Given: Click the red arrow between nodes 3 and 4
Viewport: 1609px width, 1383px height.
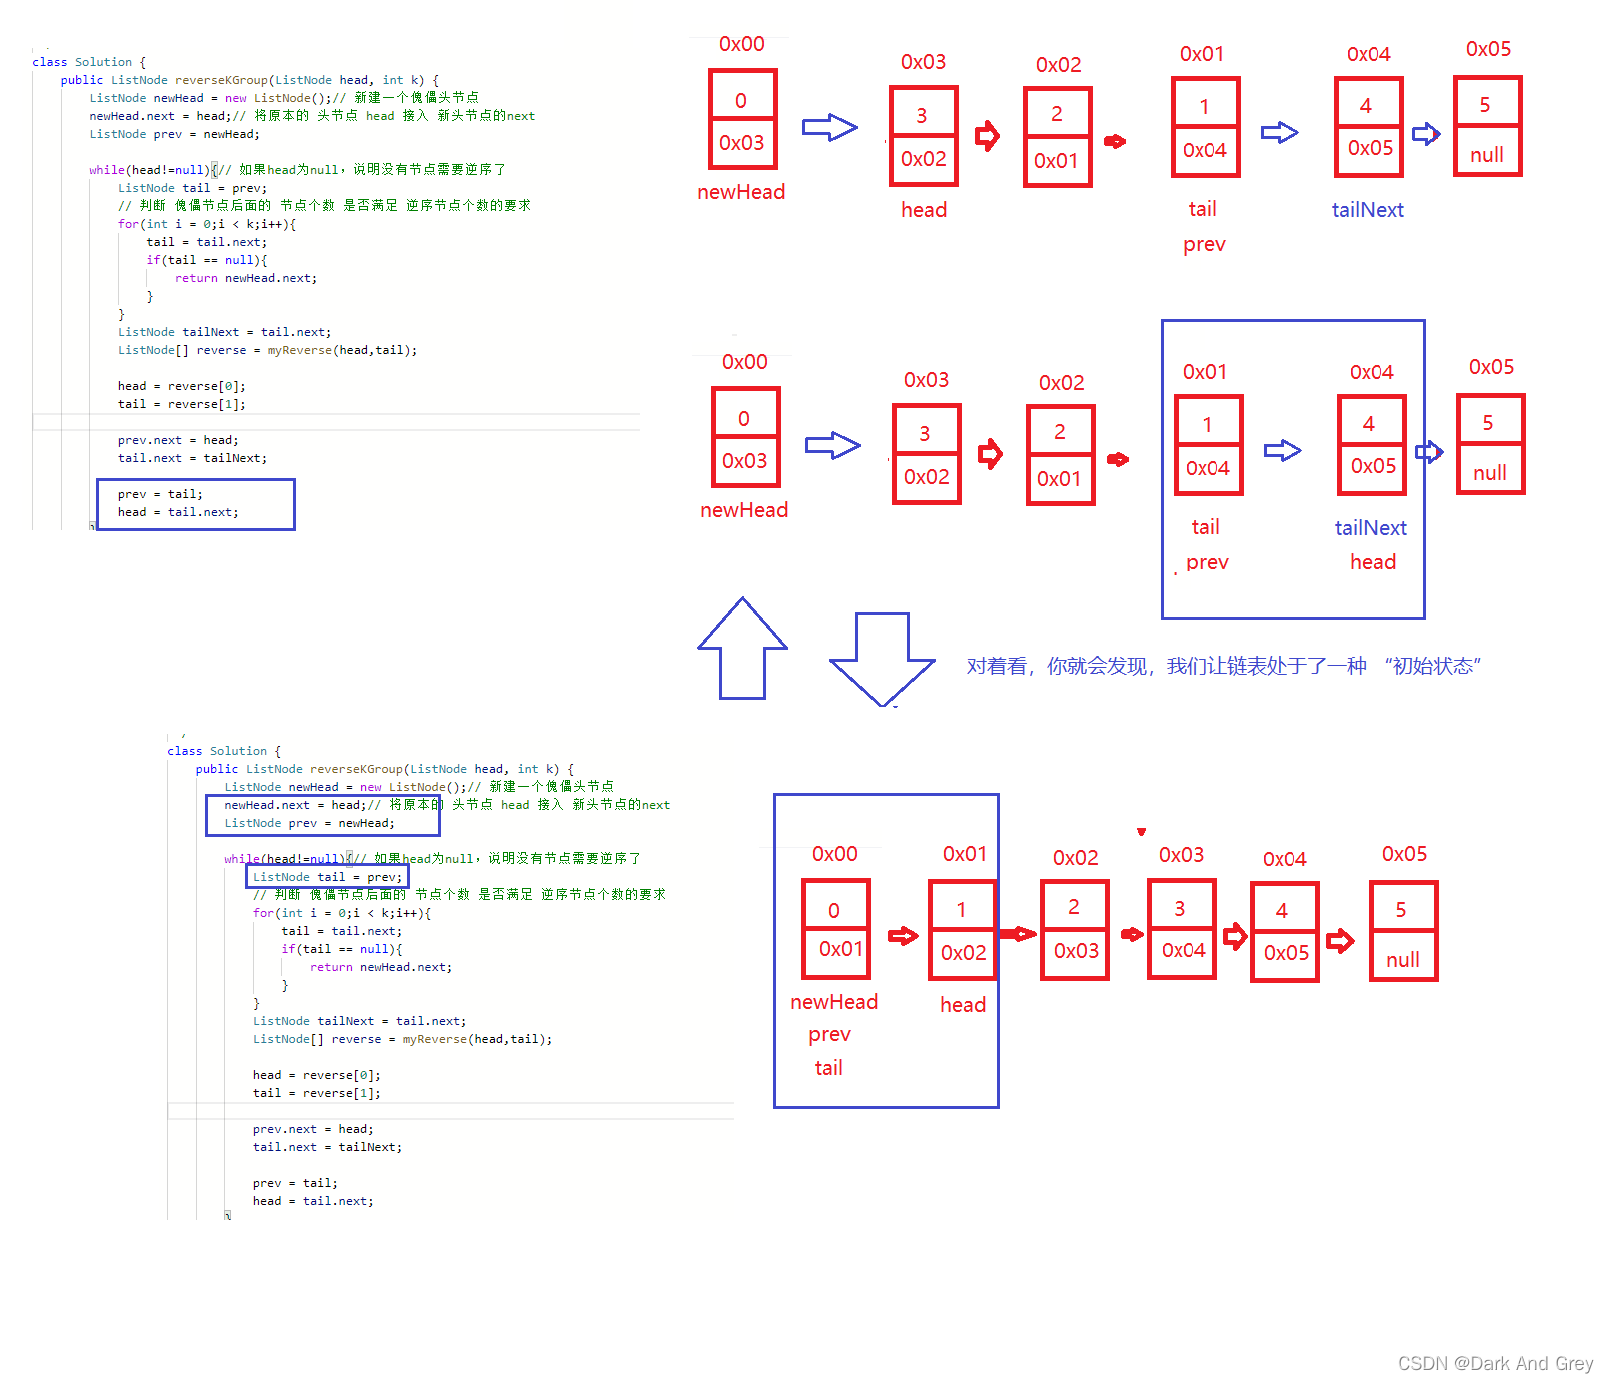Looking at the screenshot, I should pyautogui.click(x=1235, y=936).
